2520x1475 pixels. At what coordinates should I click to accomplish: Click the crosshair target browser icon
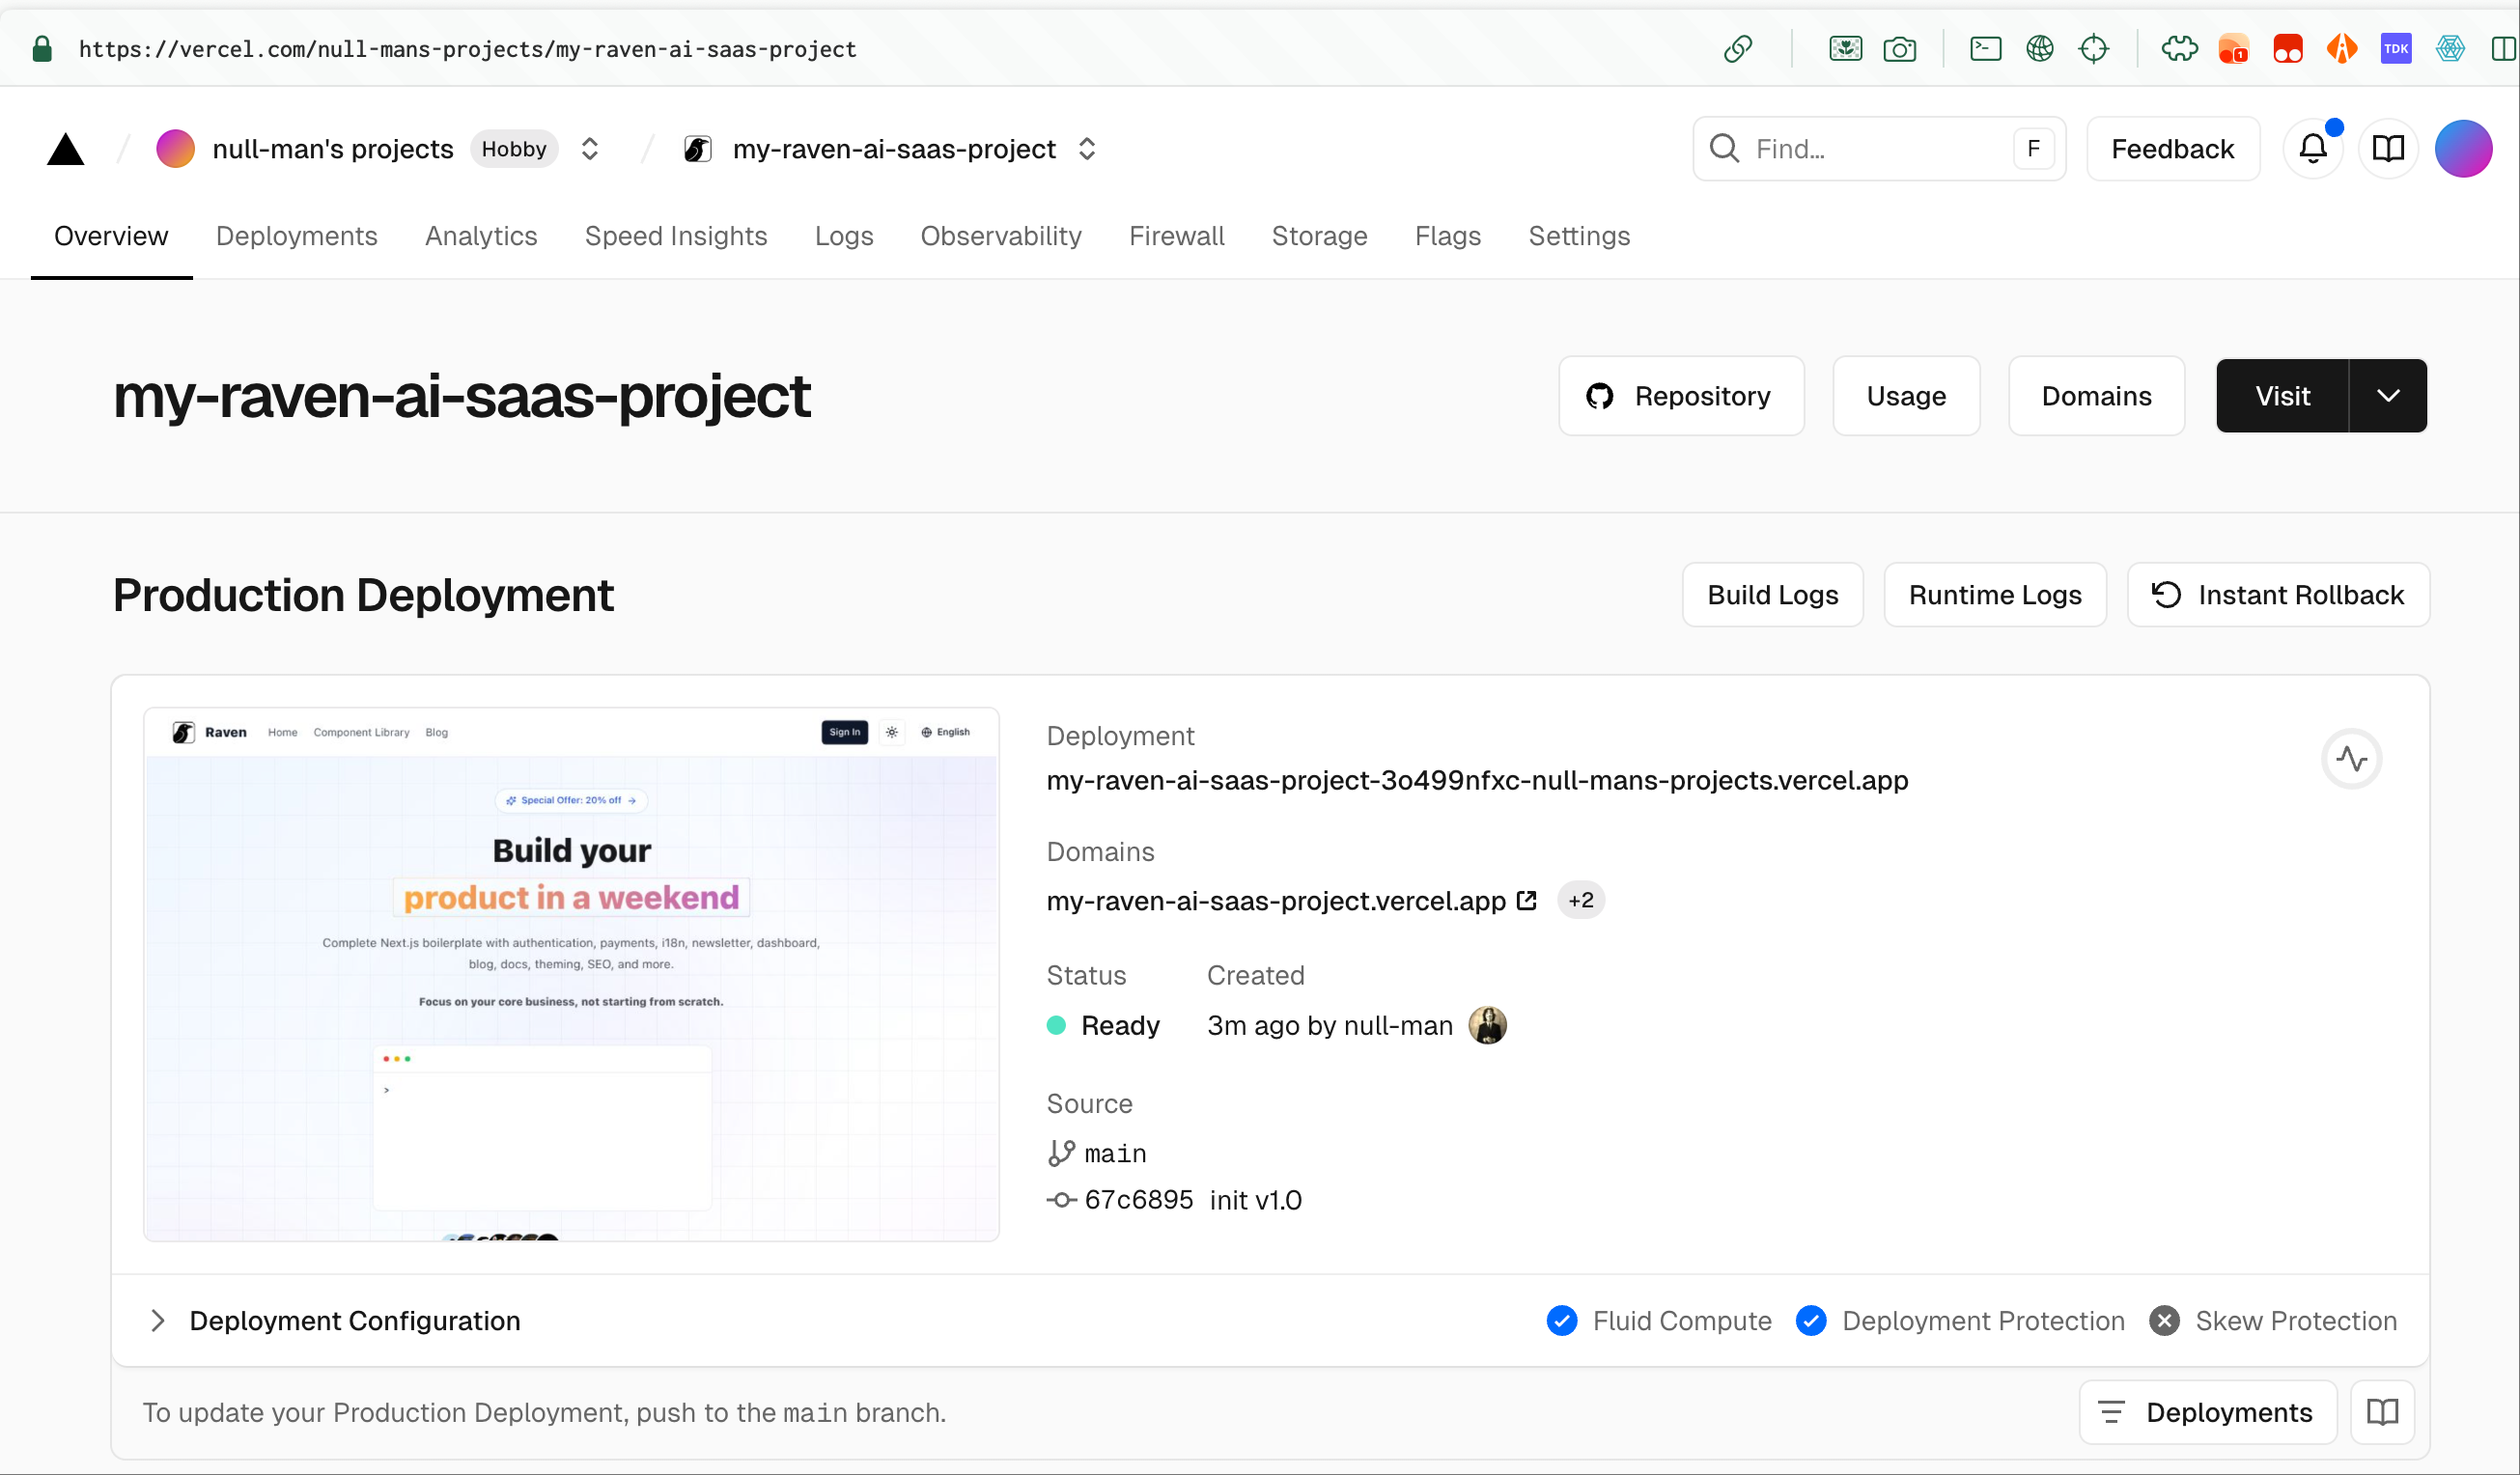pos(2093,48)
